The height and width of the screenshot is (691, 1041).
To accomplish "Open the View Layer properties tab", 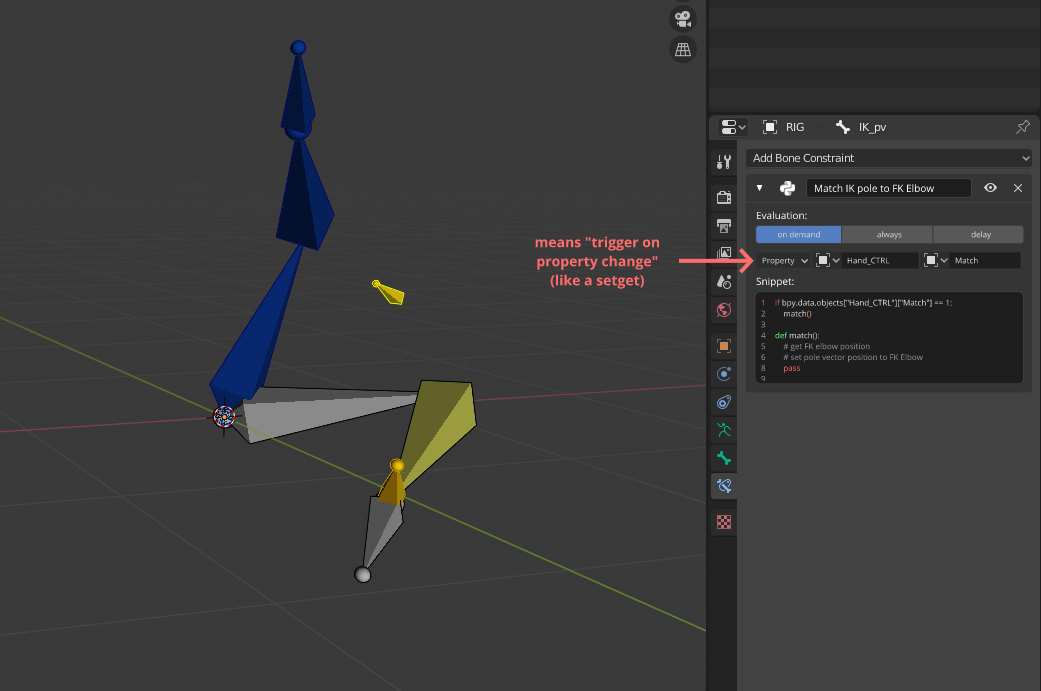I will point(724,254).
